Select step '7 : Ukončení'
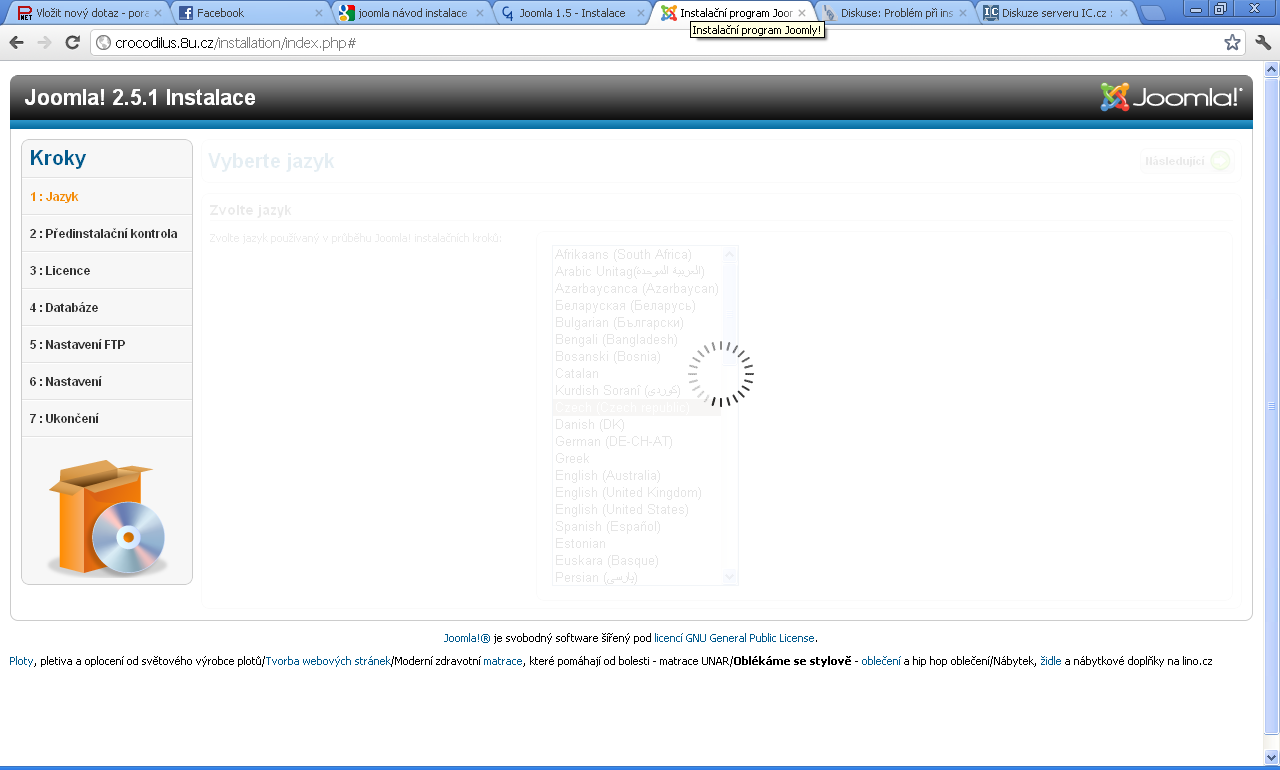Image resolution: width=1280 pixels, height=770 pixels. 107,419
